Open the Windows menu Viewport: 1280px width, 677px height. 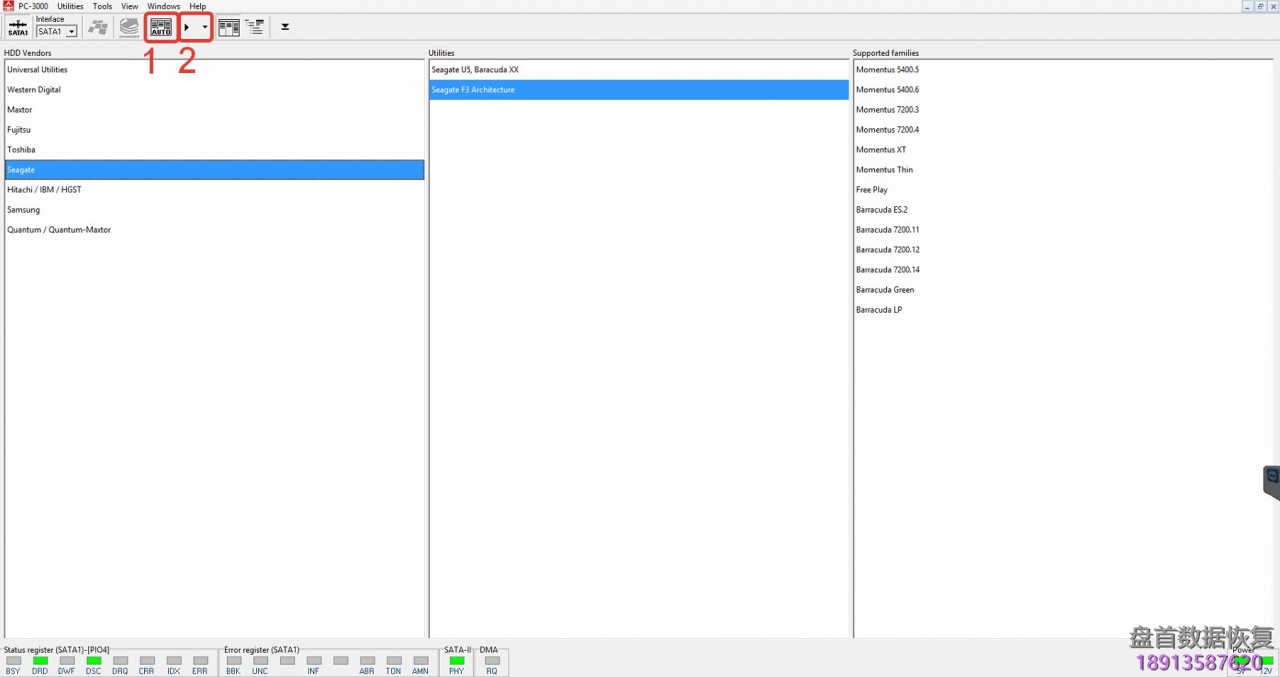pos(164,6)
